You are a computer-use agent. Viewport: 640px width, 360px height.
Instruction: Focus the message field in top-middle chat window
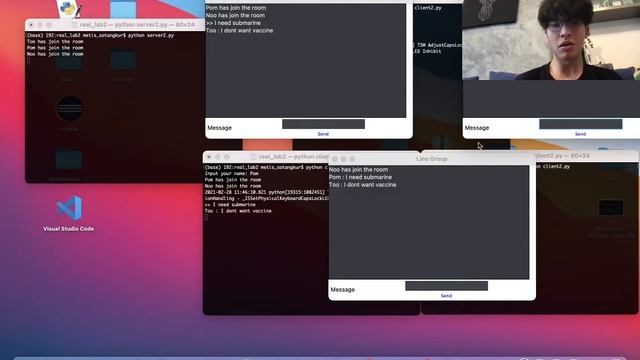click(x=323, y=124)
